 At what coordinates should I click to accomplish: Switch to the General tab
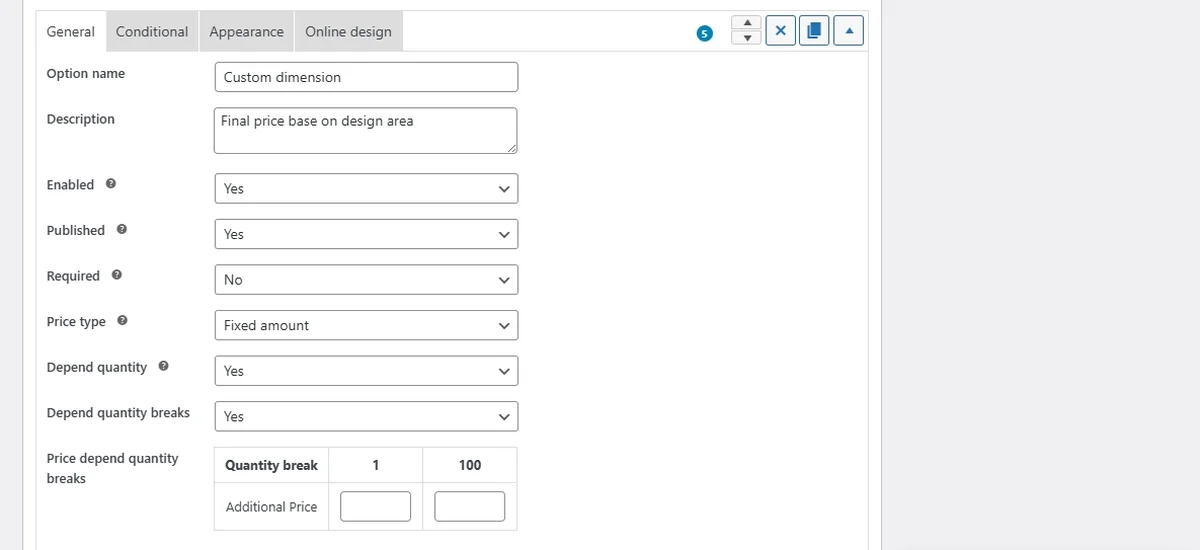coord(71,31)
